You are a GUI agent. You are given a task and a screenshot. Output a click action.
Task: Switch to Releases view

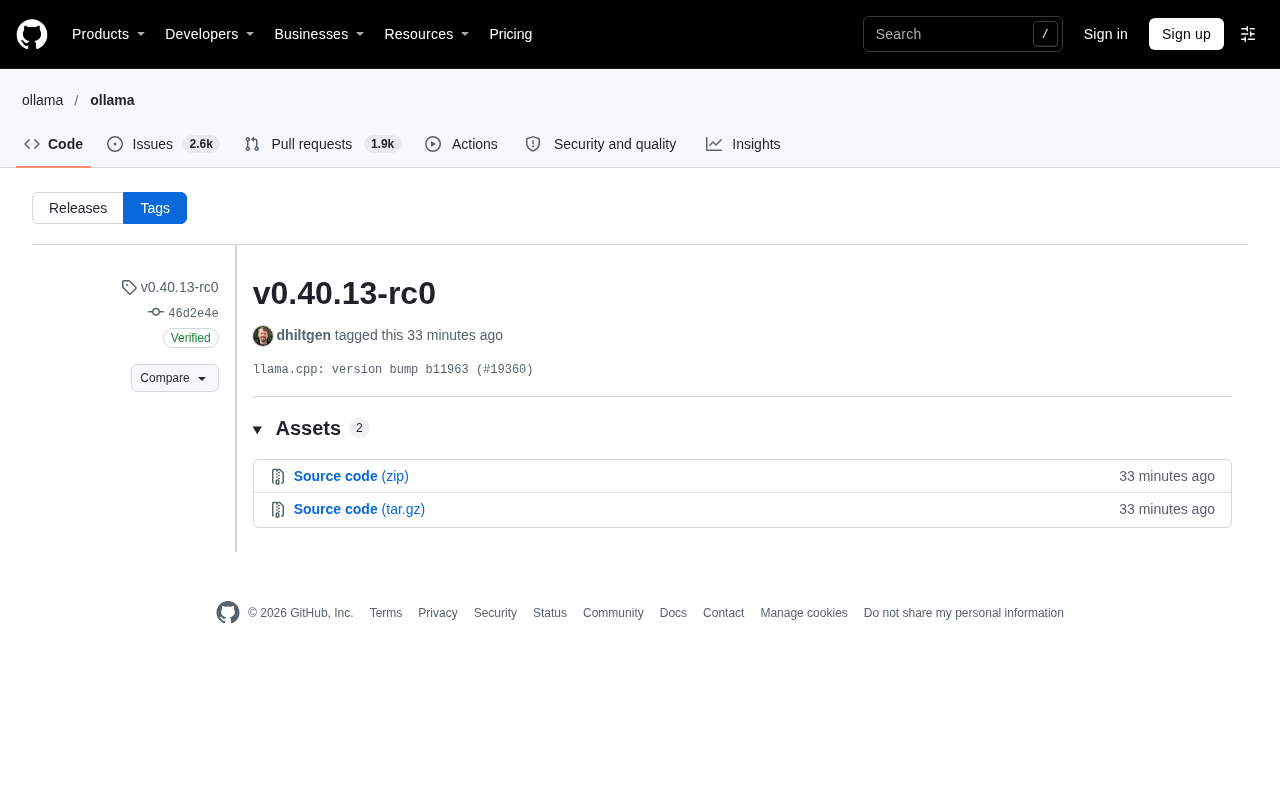click(78, 208)
